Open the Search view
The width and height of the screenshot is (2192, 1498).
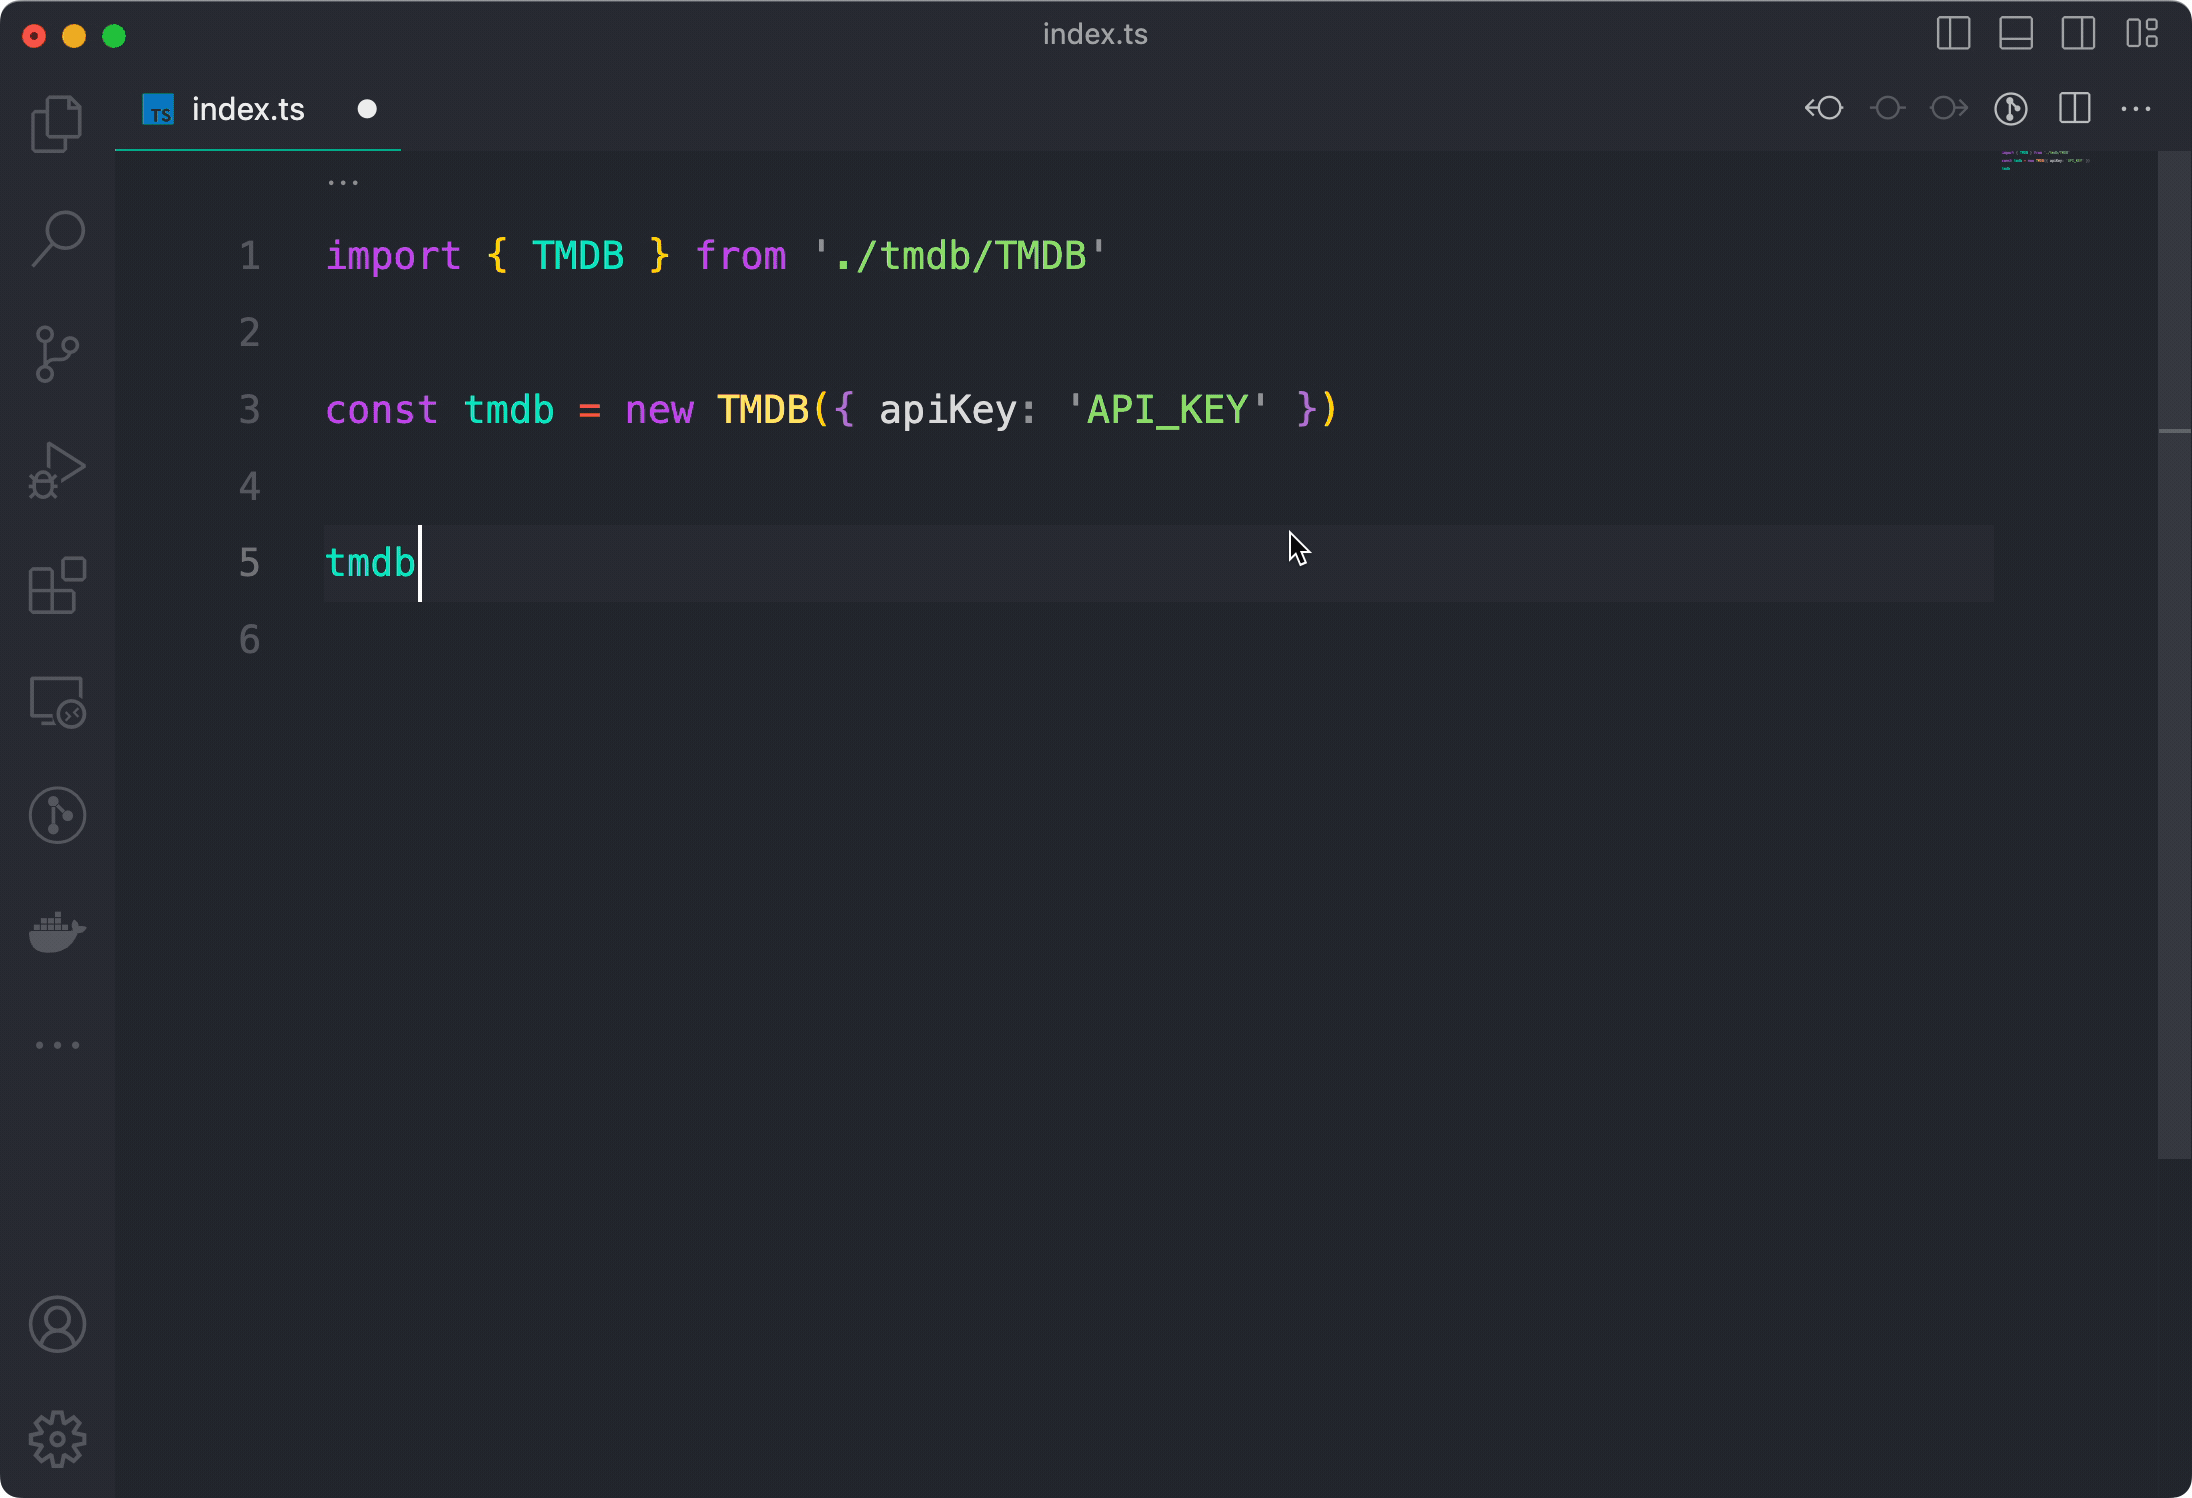pyautogui.click(x=57, y=238)
